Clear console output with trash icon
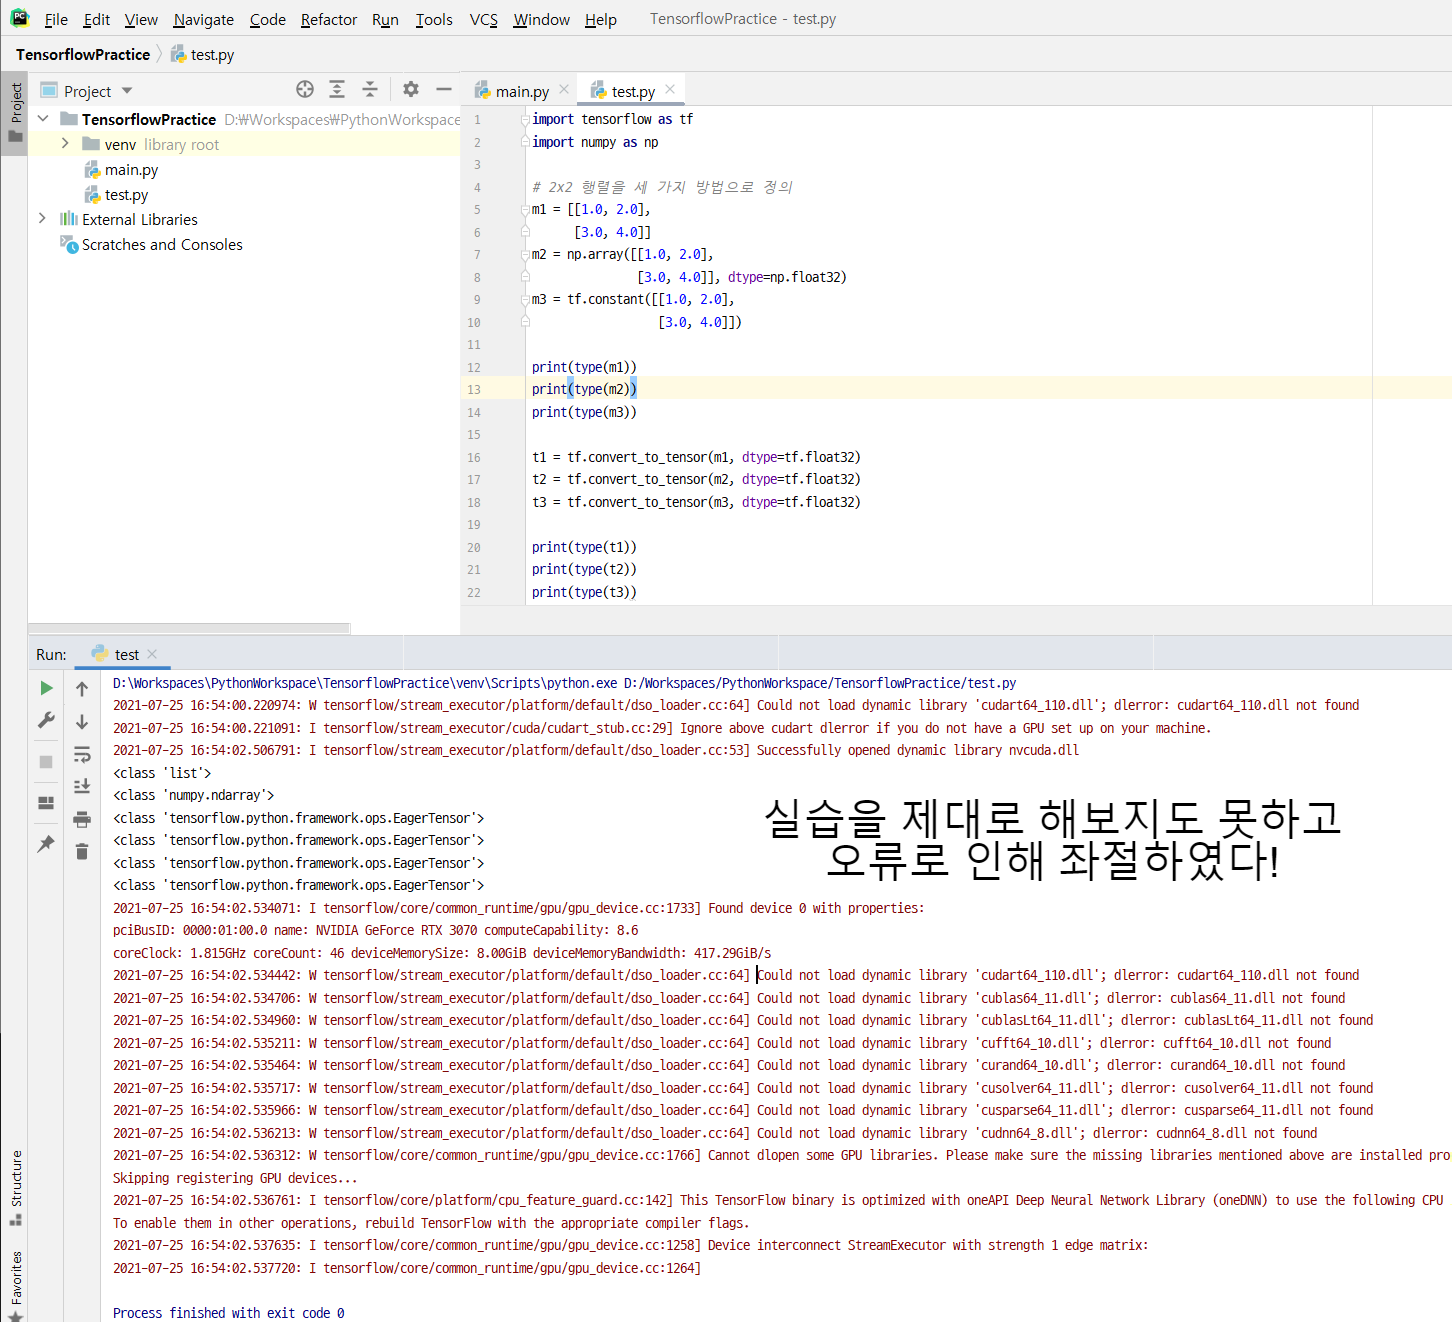 pos(82,852)
